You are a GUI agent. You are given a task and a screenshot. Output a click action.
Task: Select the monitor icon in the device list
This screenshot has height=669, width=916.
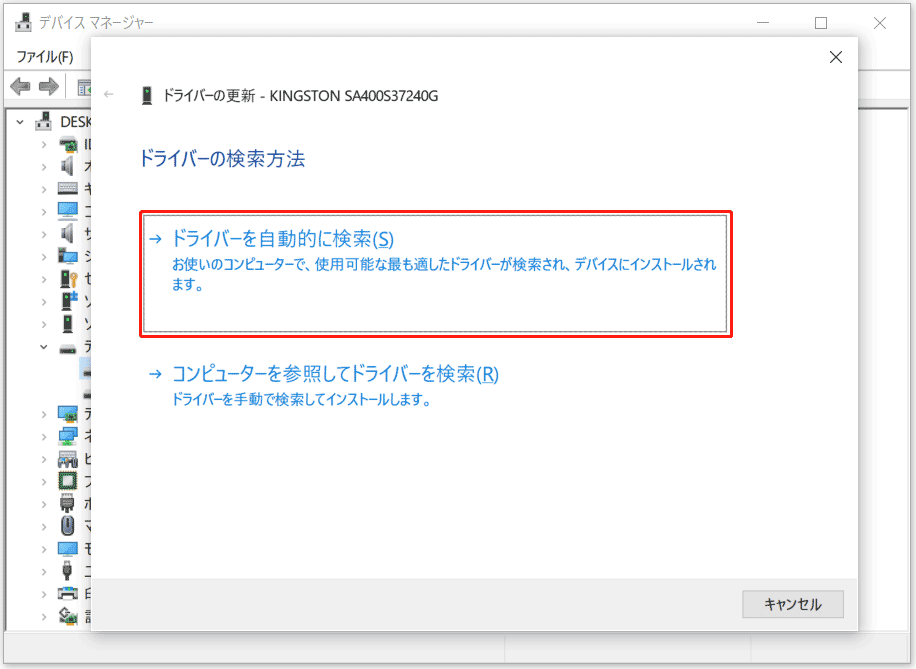68,549
